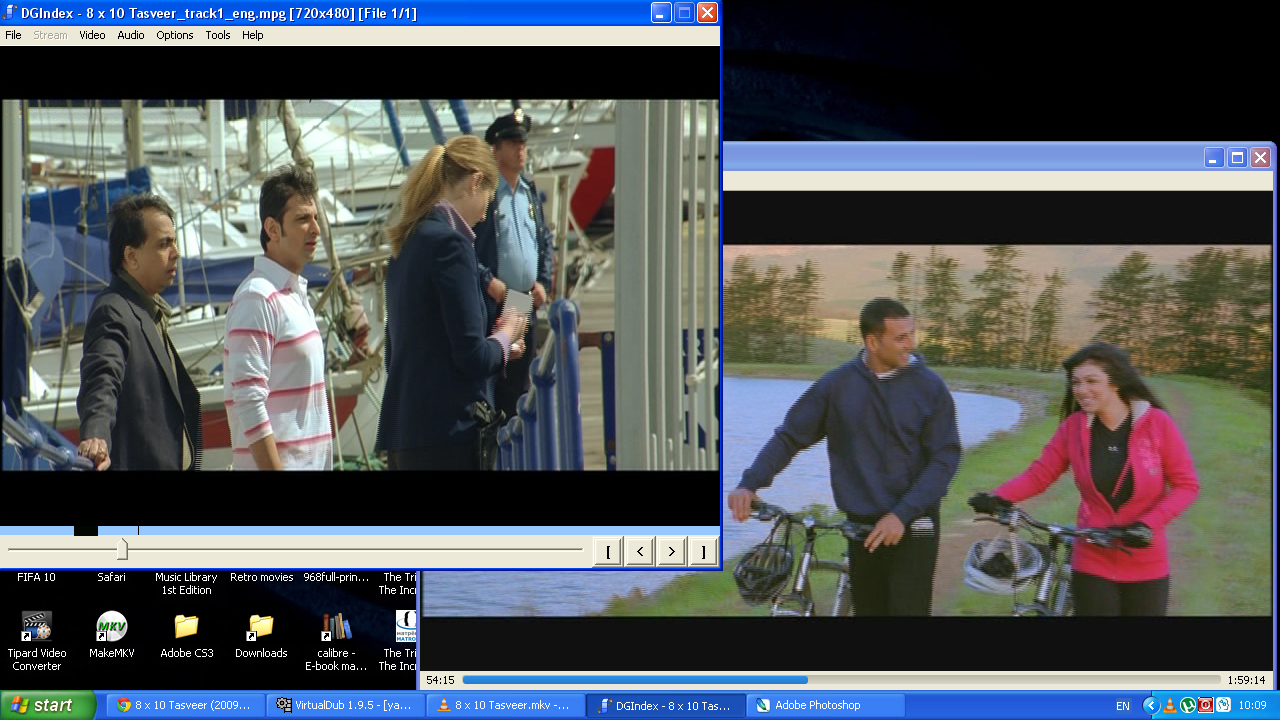Open the File menu in DGIndex
1280x720 pixels.
(x=13, y=35)
